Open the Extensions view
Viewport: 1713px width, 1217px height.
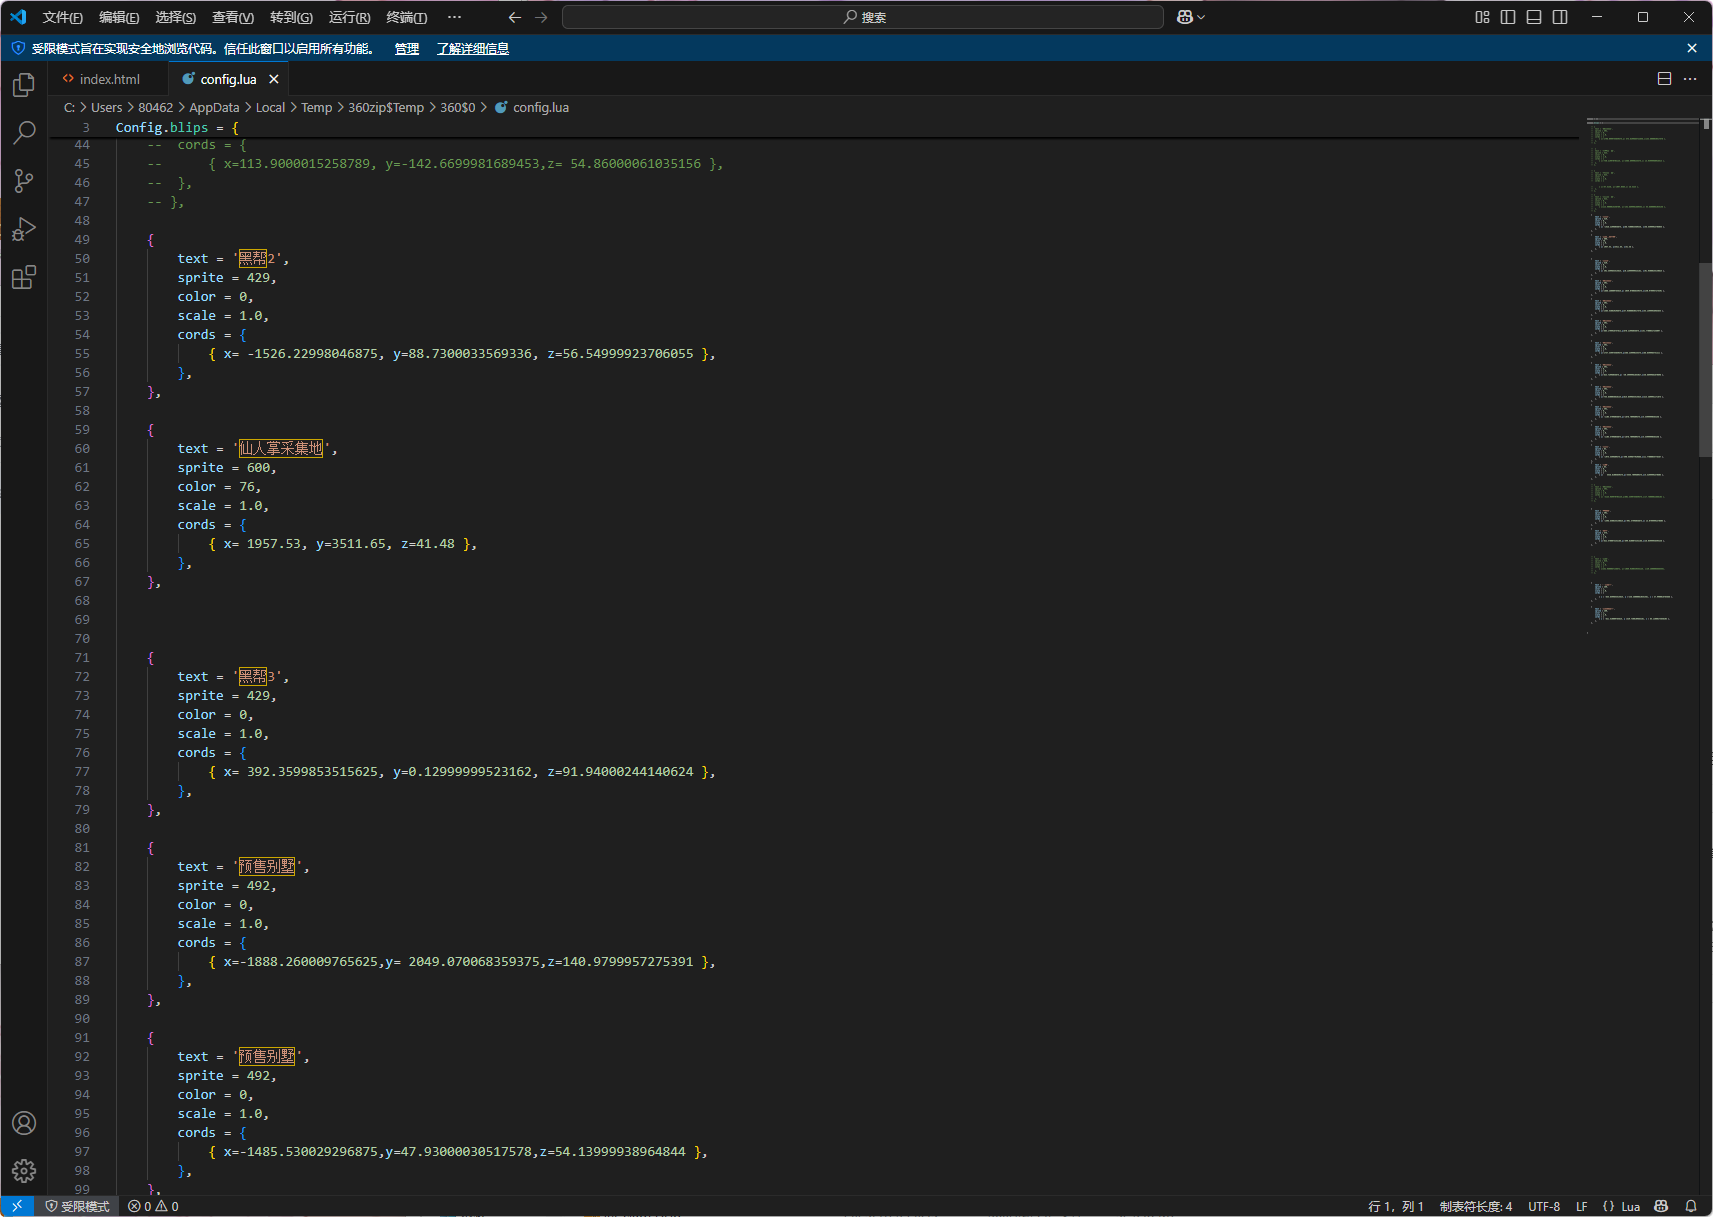(x=24, y=277)
